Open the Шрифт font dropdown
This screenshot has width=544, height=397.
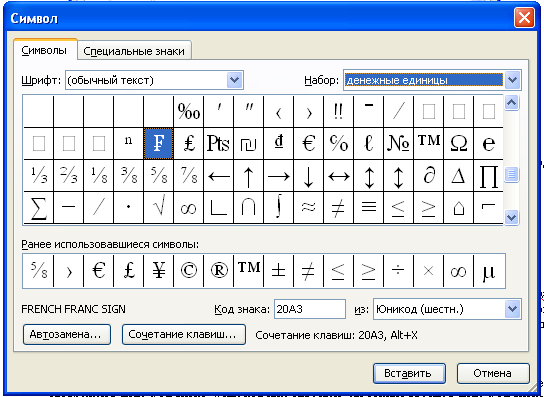[x=235, y=80]
